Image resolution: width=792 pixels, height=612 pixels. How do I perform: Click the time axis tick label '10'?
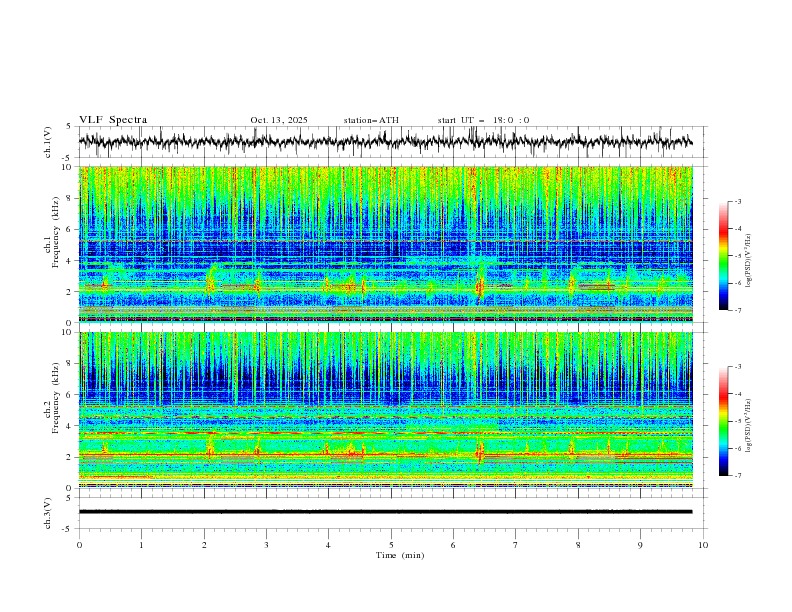[x=703, y=545]
